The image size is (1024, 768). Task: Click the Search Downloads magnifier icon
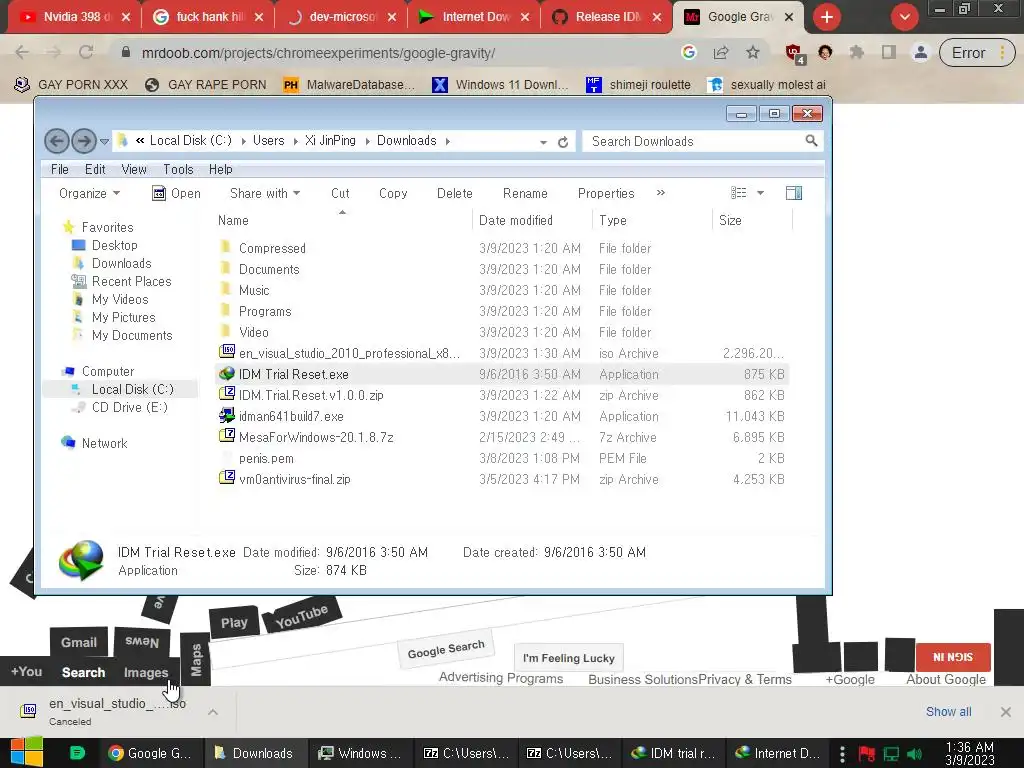point(811,140)
